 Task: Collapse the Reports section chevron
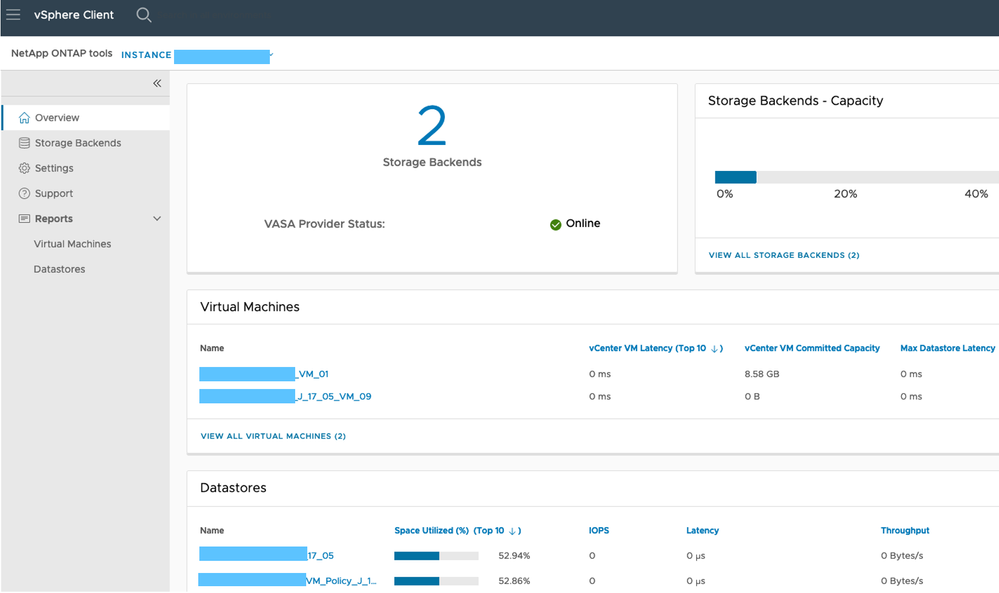coord(157,219)
